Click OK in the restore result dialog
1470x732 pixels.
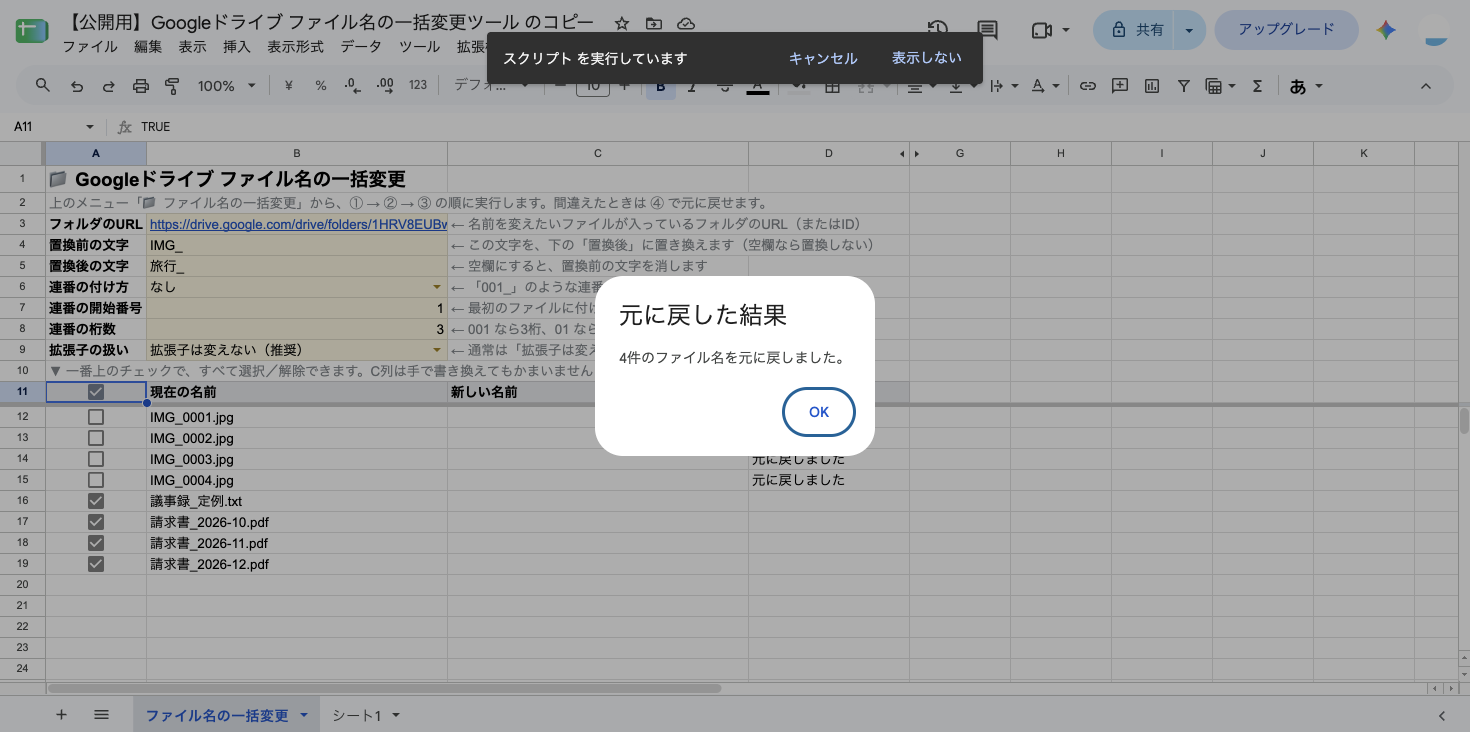click(819, 412)
